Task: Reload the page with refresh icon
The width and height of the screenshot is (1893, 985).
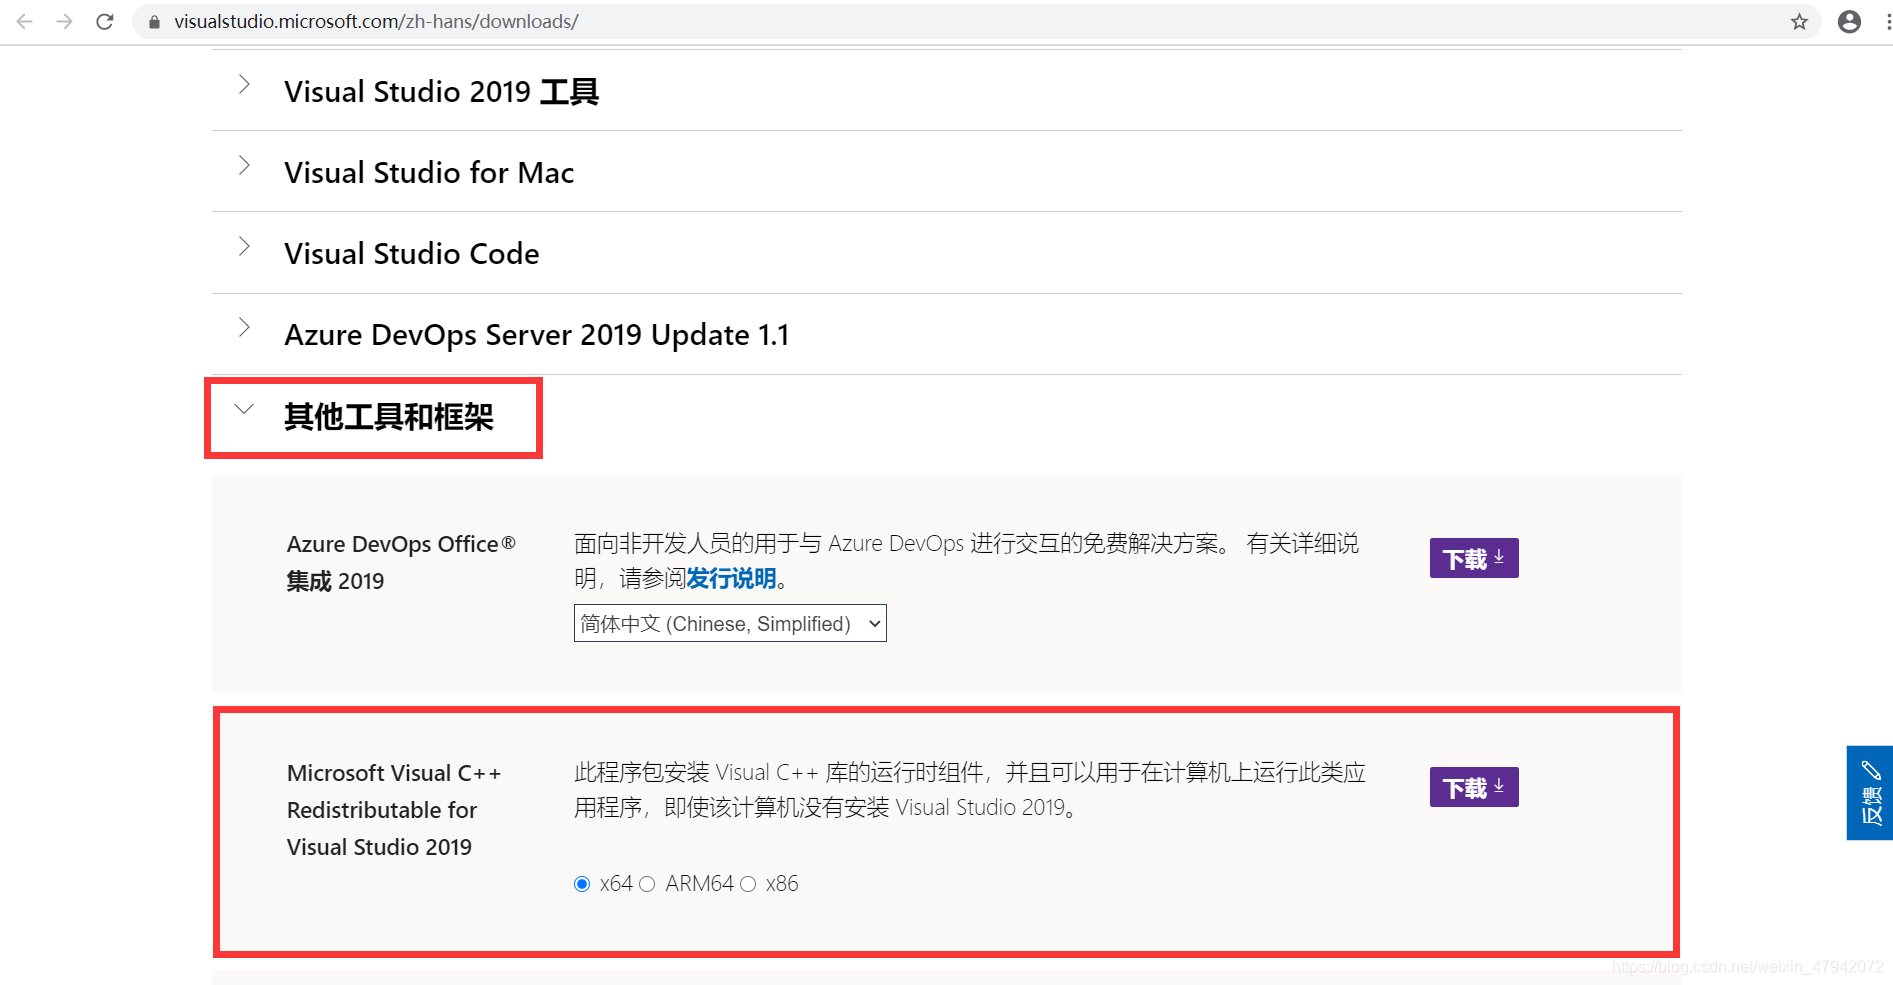Action: [x=105, y=21]
